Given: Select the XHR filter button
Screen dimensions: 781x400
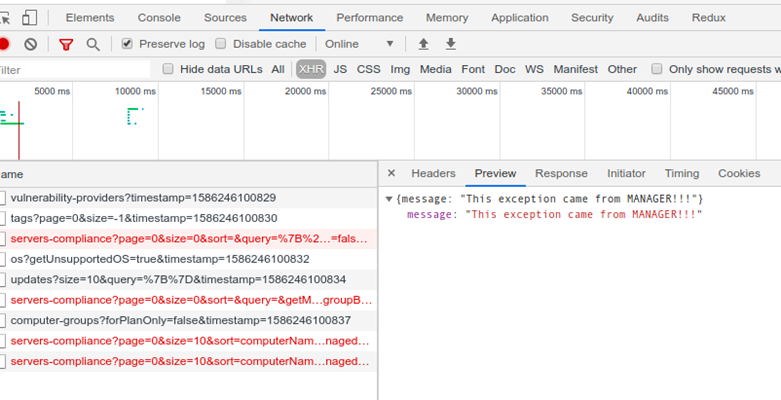Looking at the screenshot, I should 311,69.
